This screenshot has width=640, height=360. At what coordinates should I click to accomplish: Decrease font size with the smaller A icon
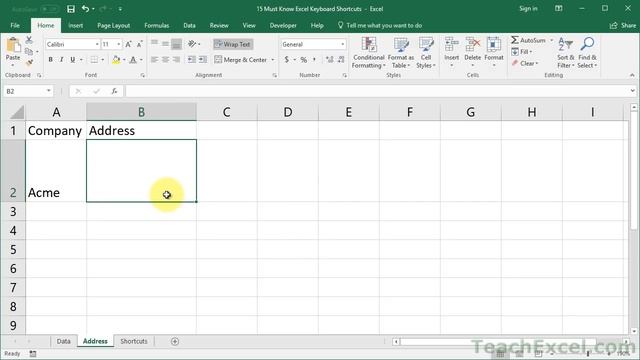(x=139, y=44)
